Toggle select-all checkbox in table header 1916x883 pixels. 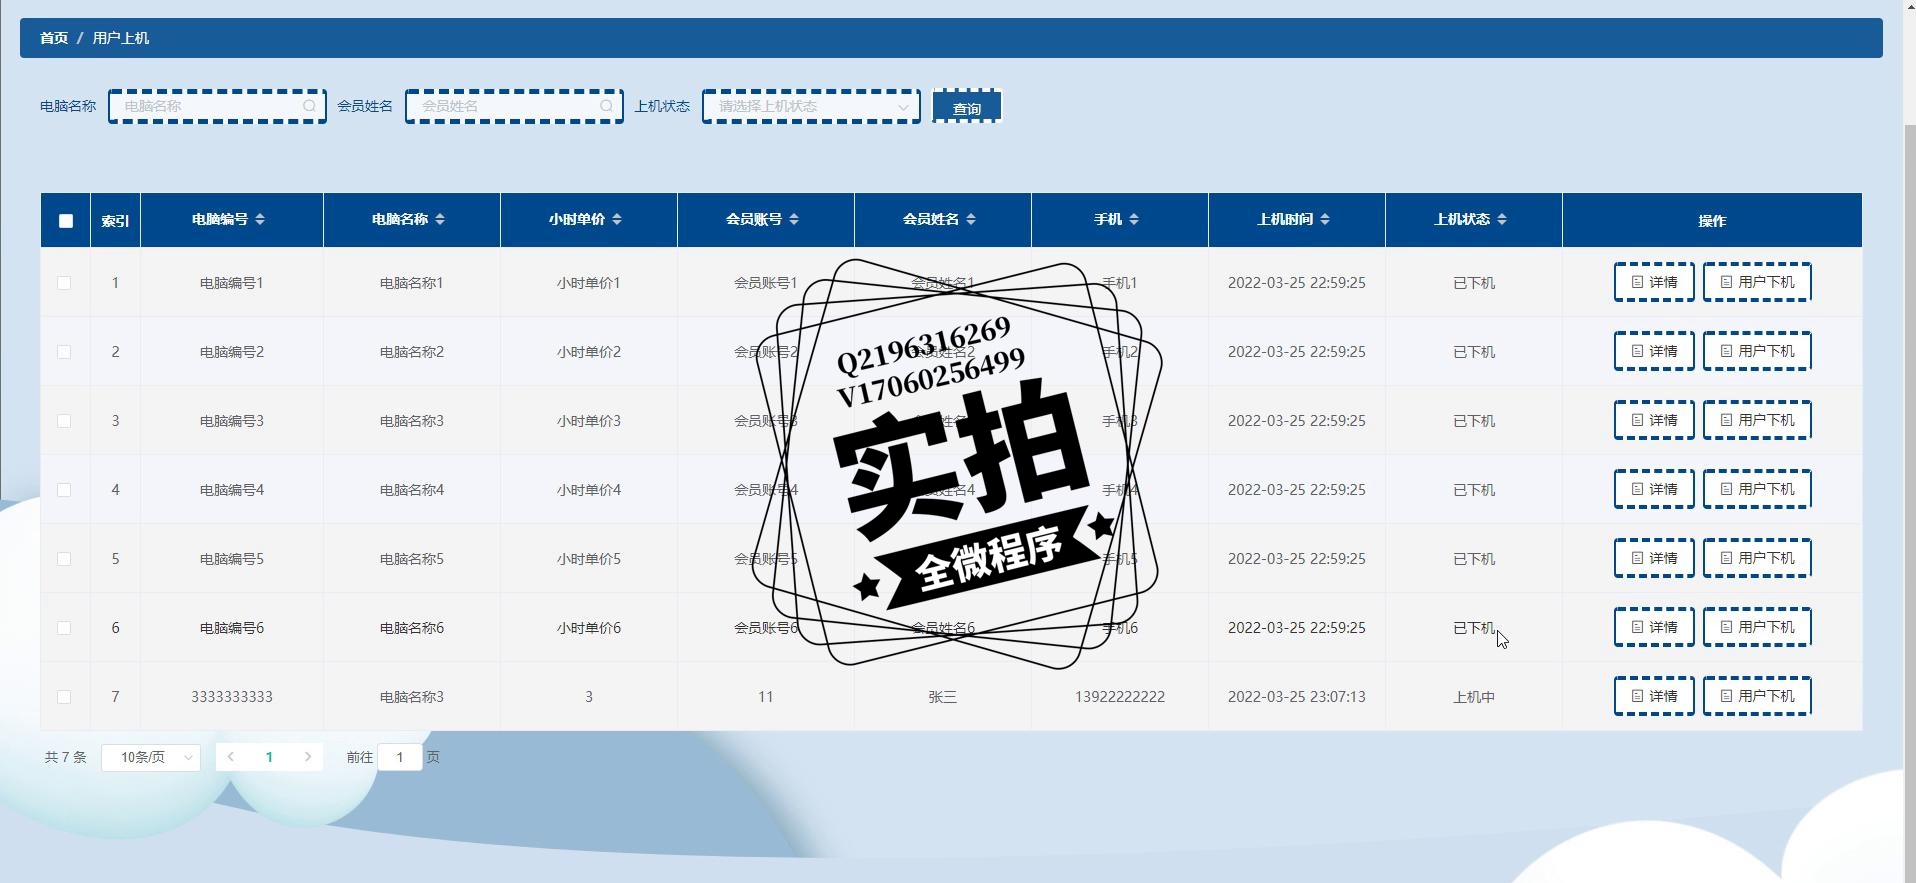tap(66, 221)
